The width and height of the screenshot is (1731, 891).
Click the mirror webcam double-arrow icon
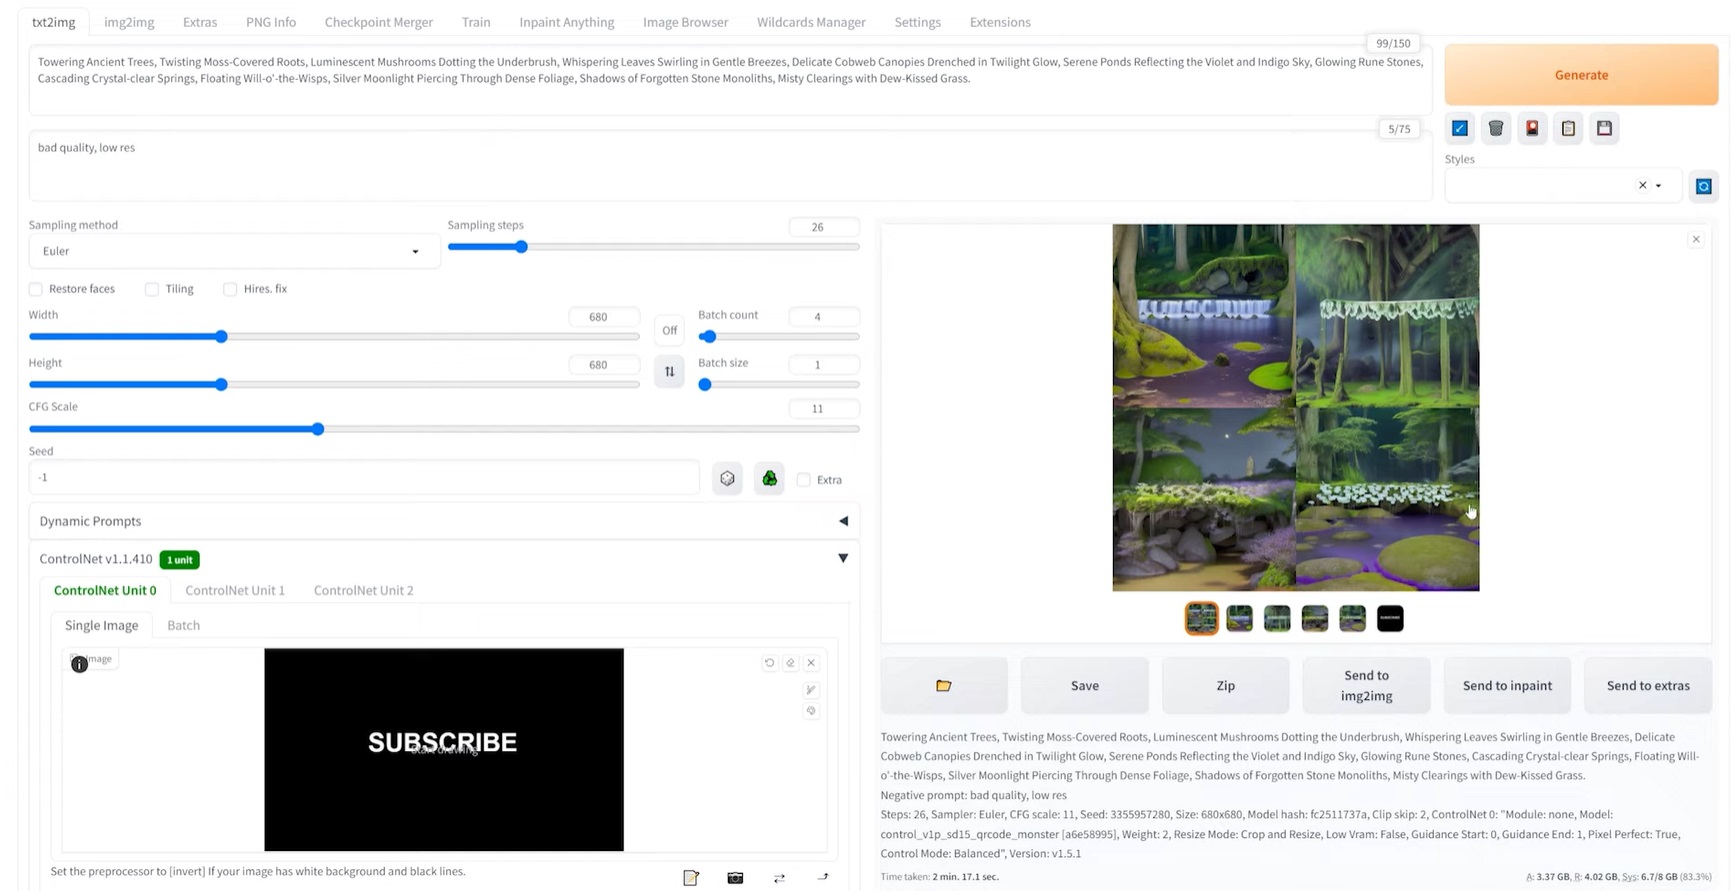coord(779,878)
